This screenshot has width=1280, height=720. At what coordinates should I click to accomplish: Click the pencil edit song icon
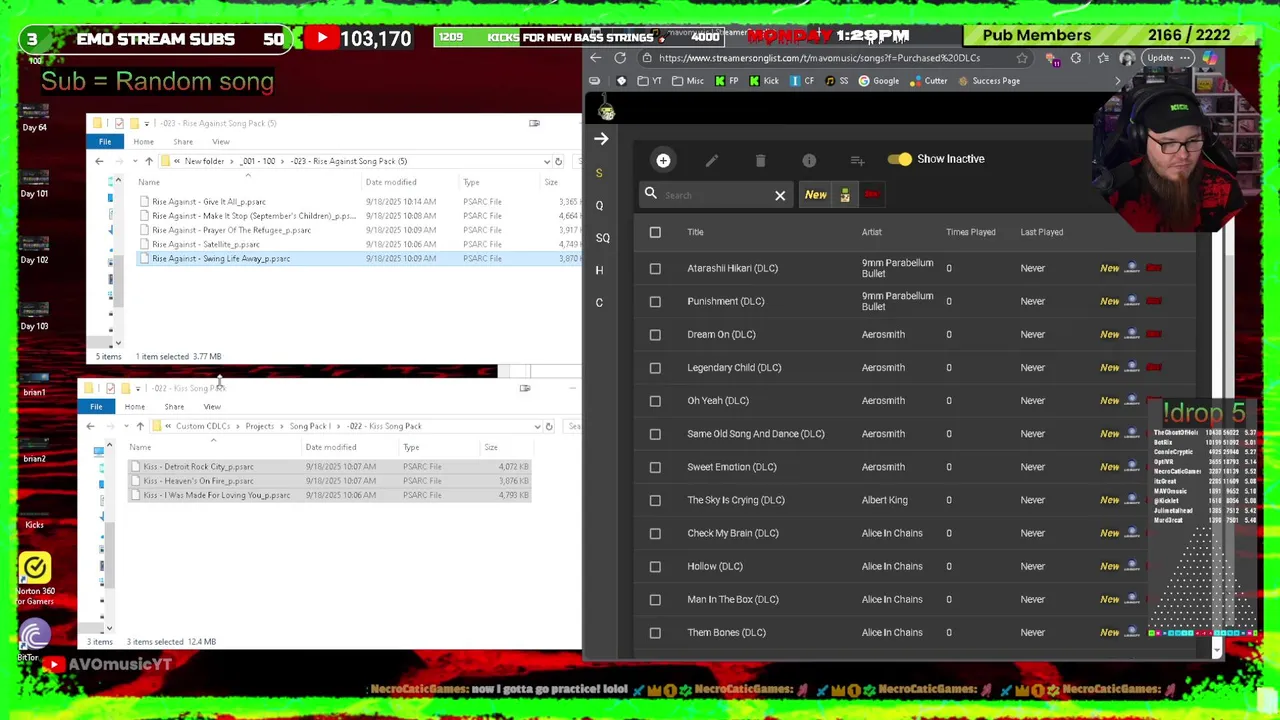tap(711, 160)
